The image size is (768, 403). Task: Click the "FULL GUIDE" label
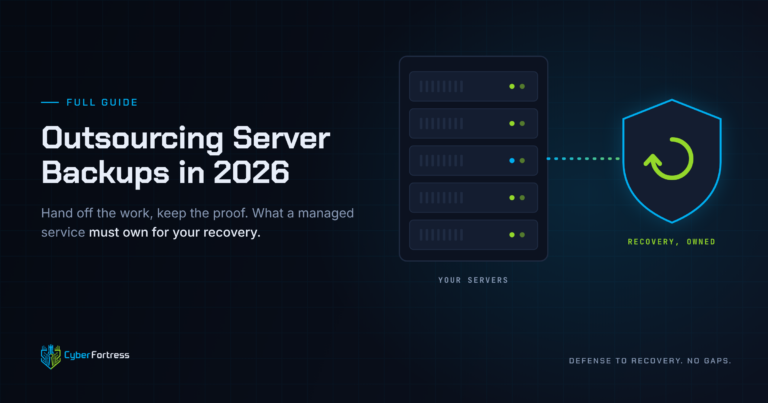tap(102, 102)
